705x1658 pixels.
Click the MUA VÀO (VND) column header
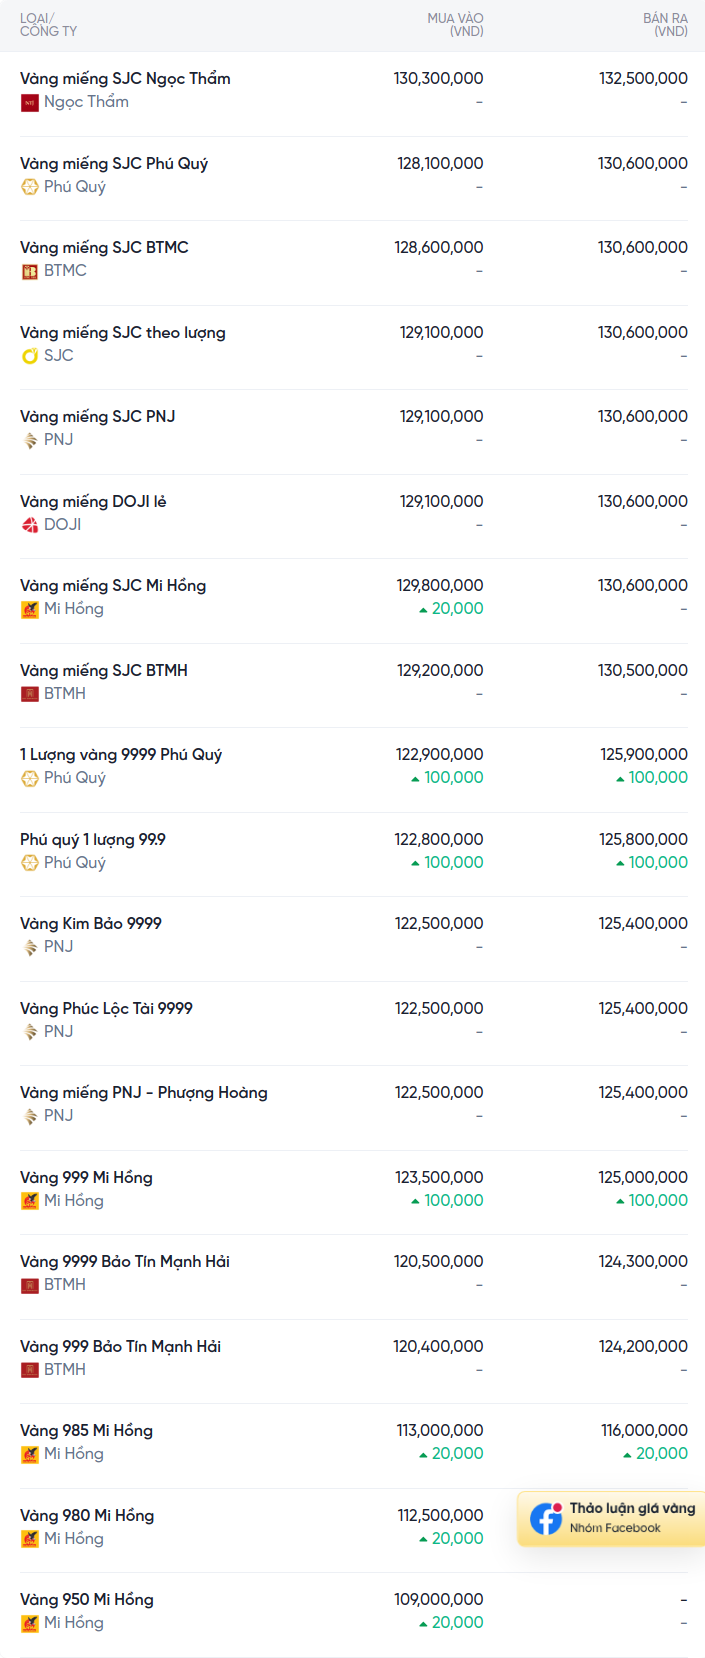point(455,25)
